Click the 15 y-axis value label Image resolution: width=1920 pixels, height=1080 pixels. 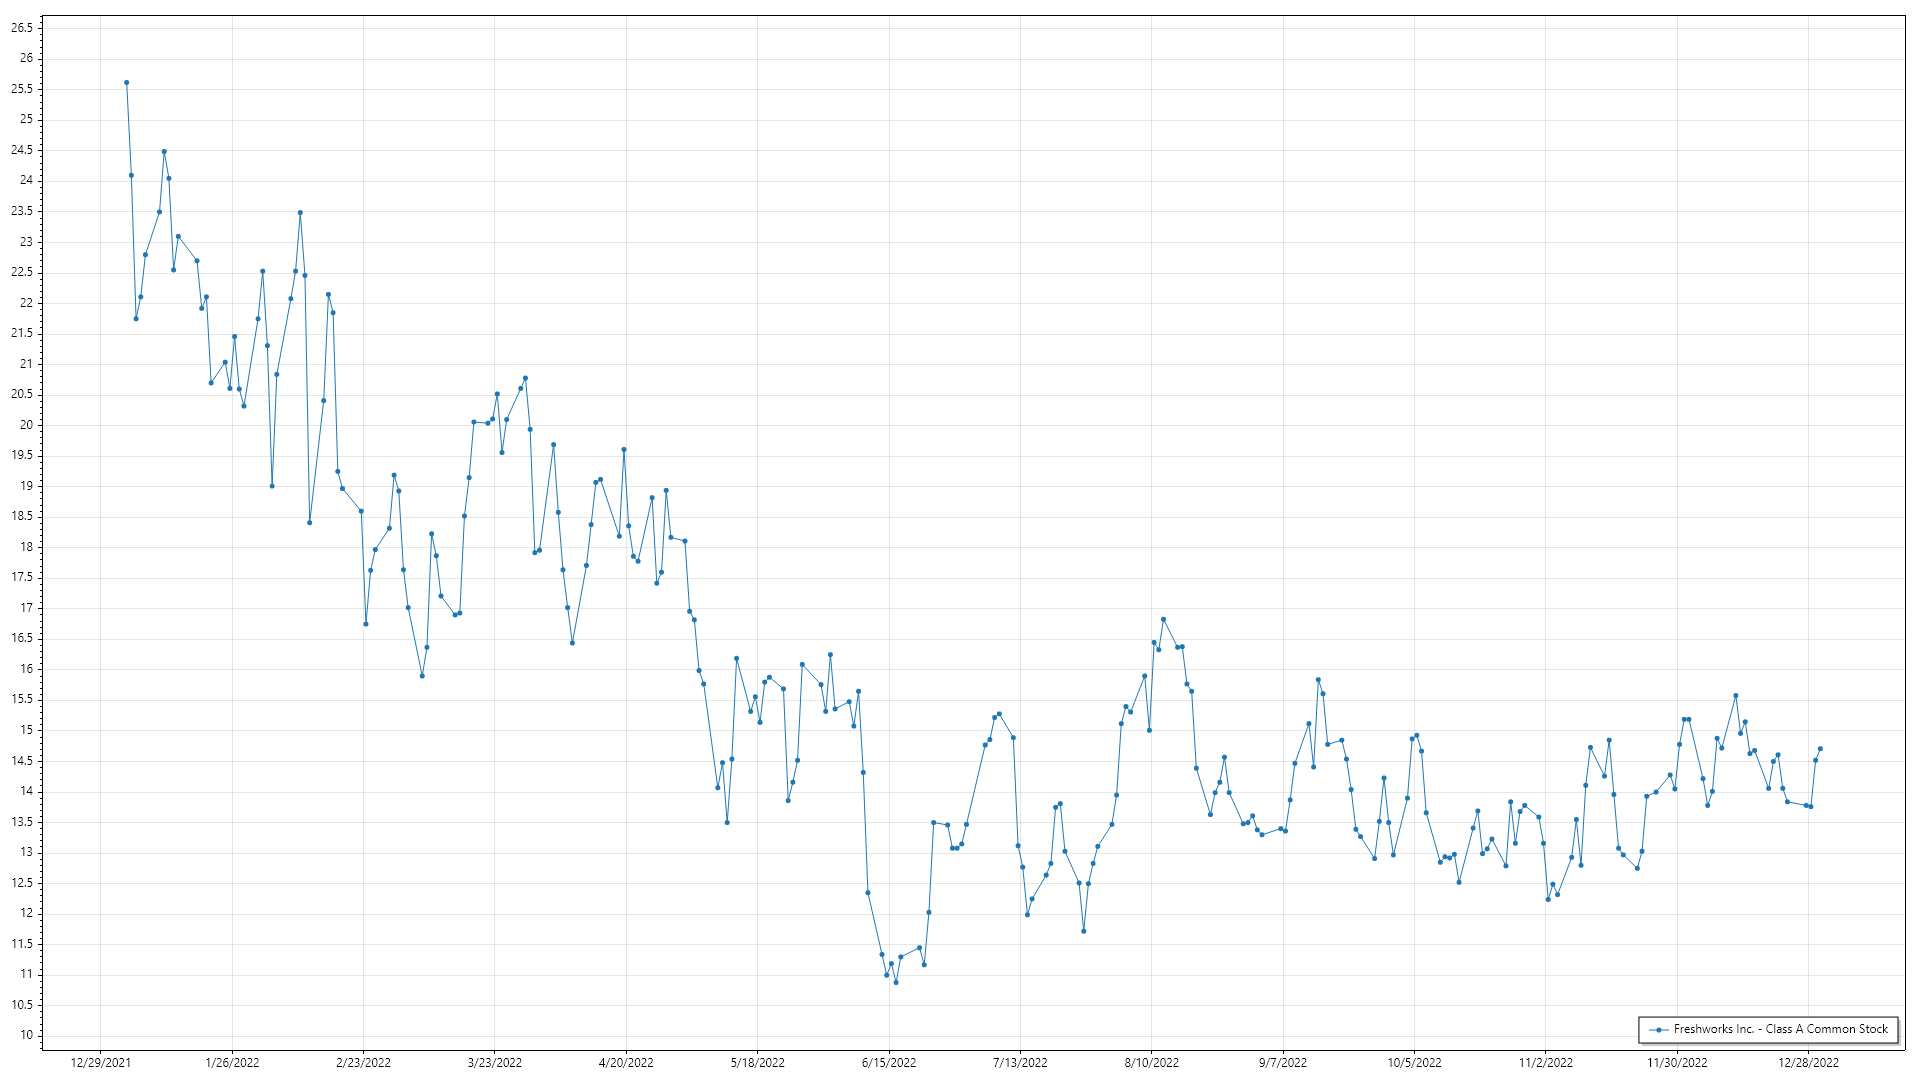[26, 730]
